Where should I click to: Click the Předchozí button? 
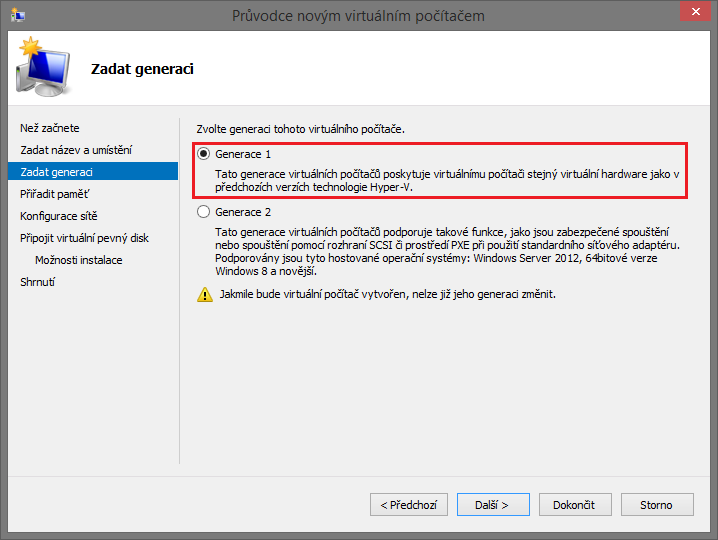tap(408, 505)
